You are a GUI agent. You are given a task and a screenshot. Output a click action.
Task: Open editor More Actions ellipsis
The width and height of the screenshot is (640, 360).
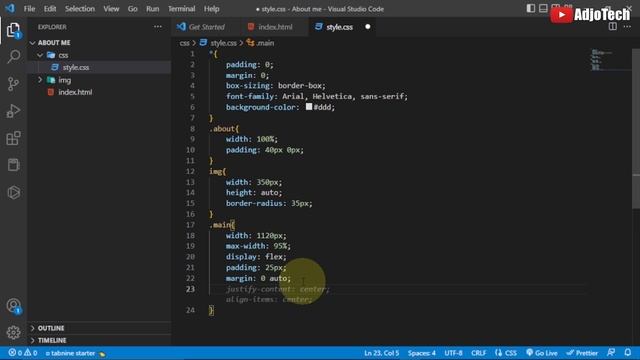tap(627, 27)
